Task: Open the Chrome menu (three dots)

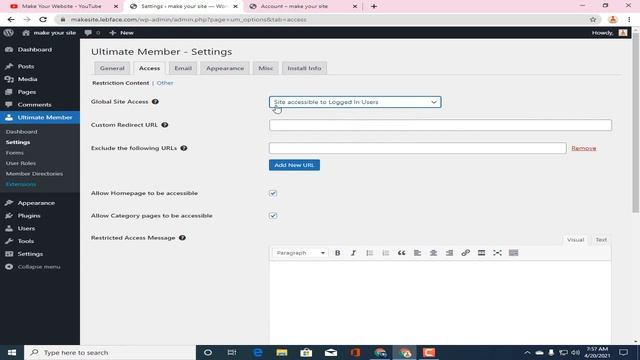Action: coord(629,20)
